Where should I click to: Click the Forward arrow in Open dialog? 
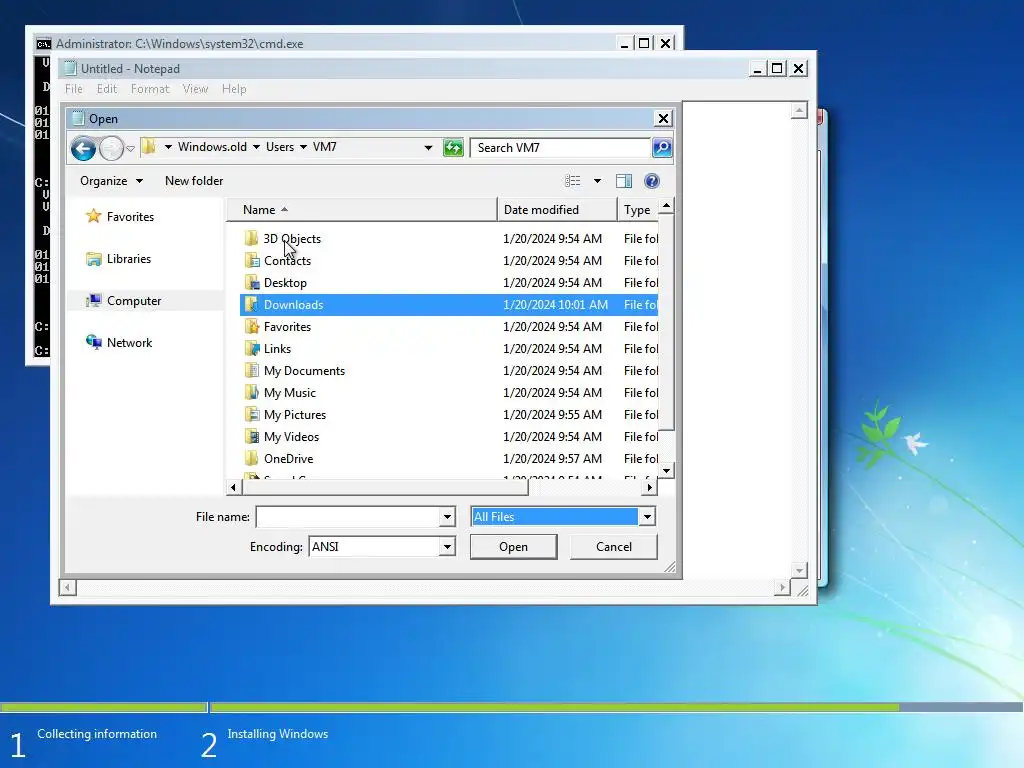(x=112, y=148)
